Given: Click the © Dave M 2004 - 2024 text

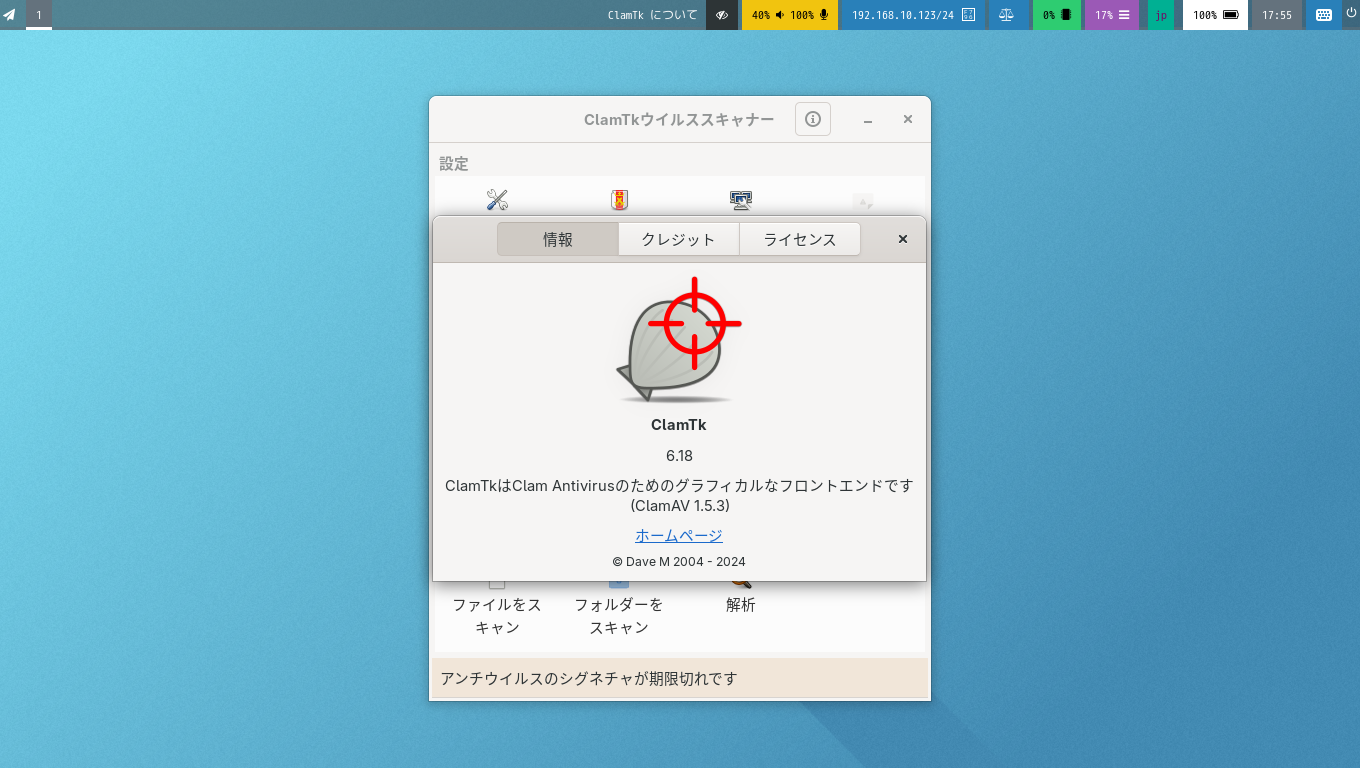Looking at the screenshot, I should point(679,562).
